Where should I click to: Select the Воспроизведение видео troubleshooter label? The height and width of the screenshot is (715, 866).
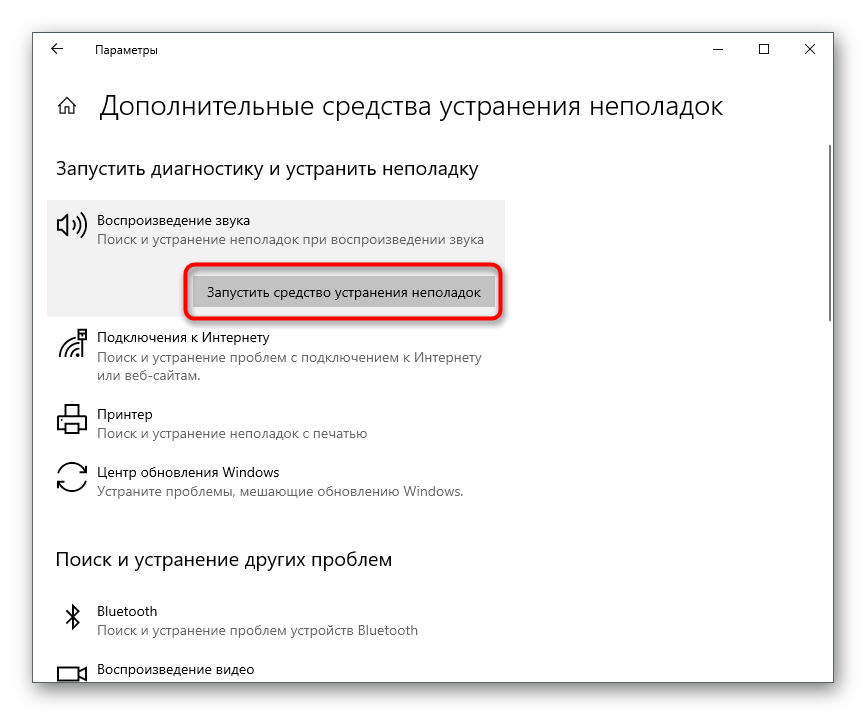(x=175, y=669)
